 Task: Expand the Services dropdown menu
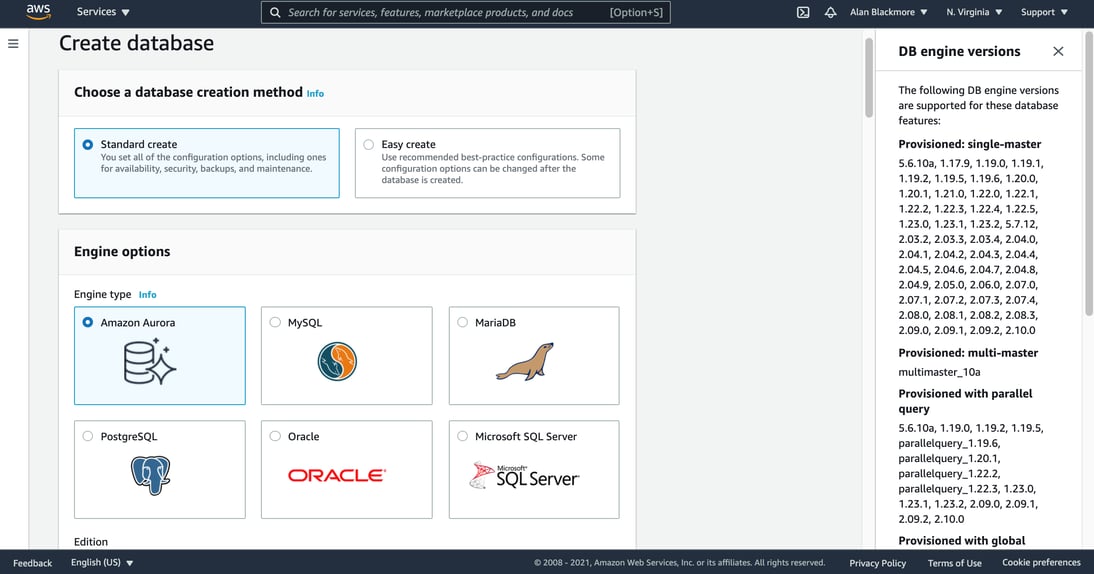click(x=103, y=12)
